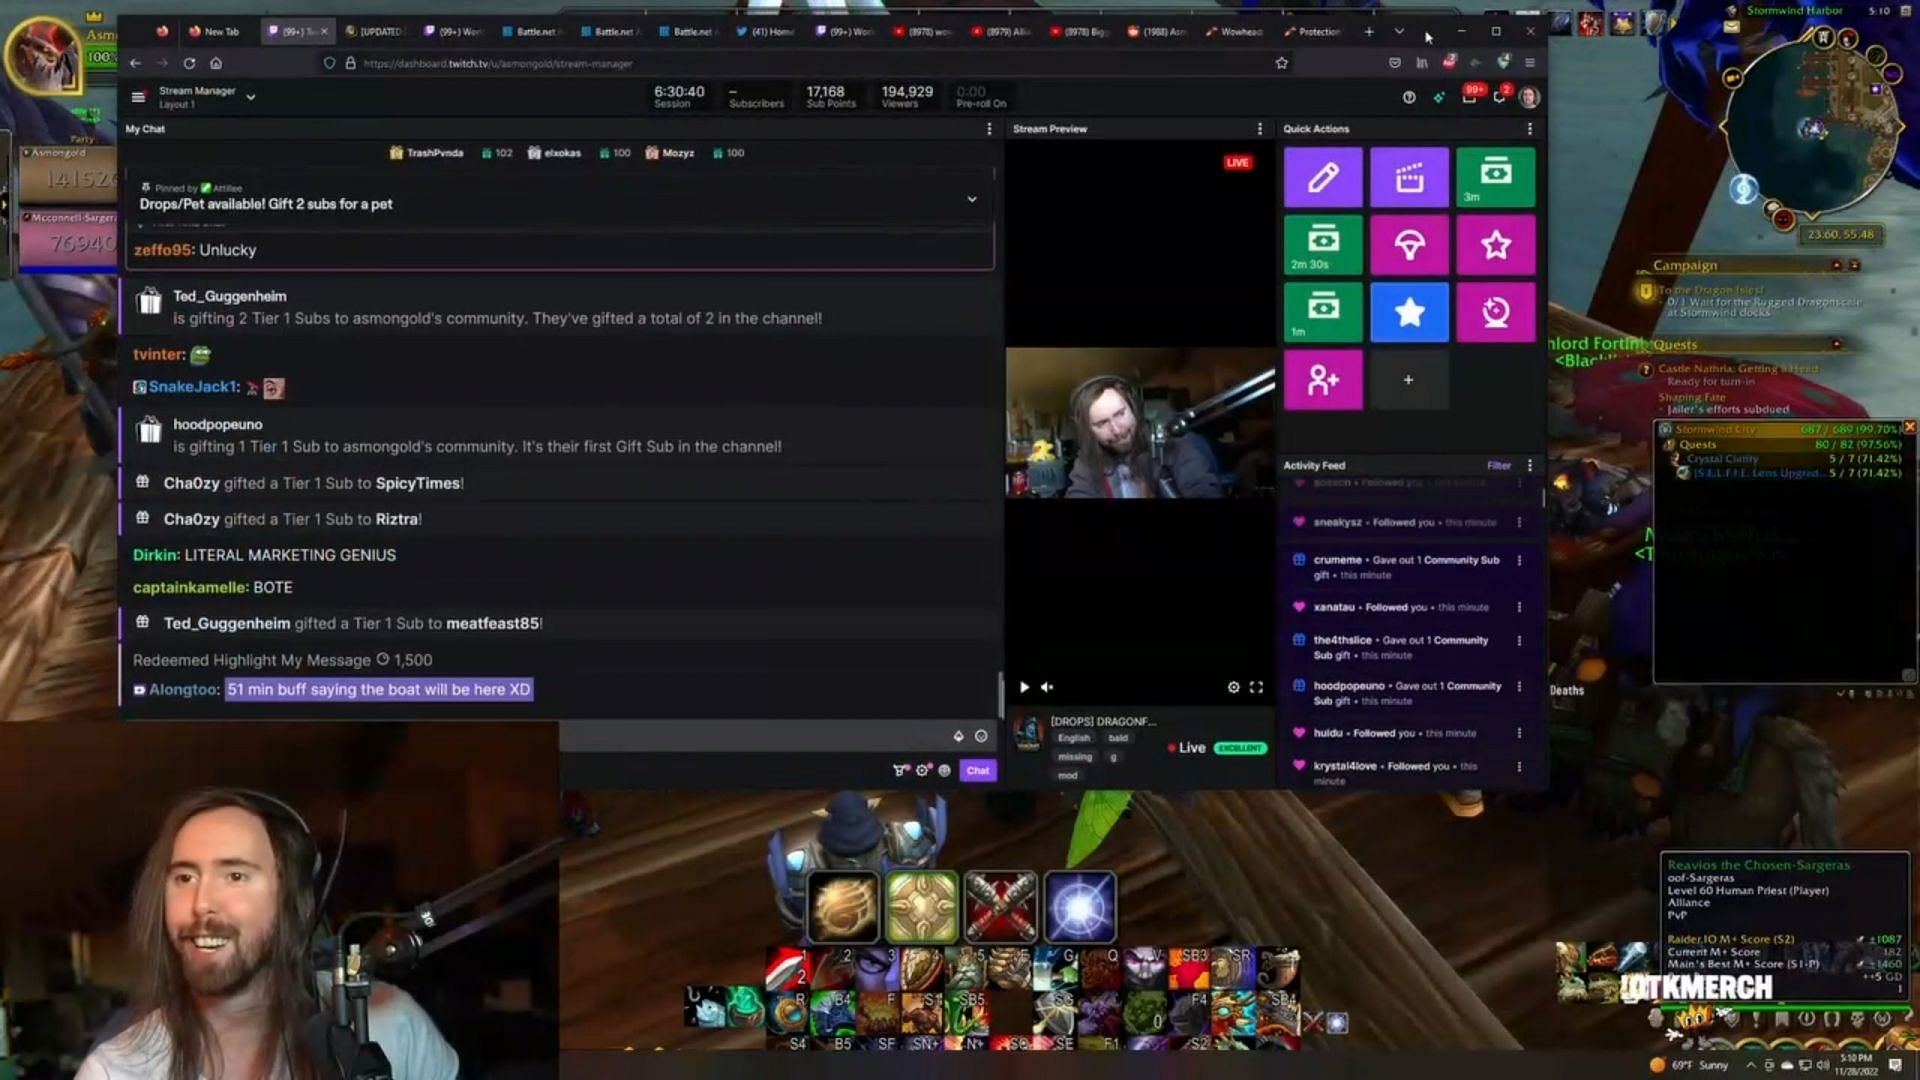1920x1080 pixels.
Task: Click the taskbar clock showing 5:10 PM
Action: point(1855,1064)
